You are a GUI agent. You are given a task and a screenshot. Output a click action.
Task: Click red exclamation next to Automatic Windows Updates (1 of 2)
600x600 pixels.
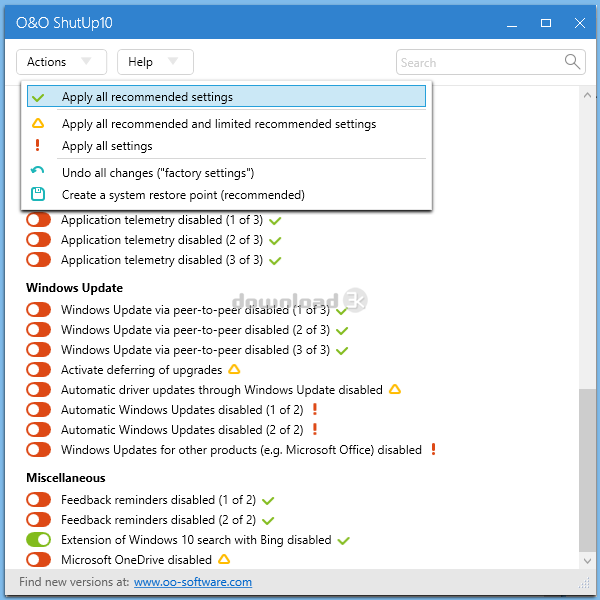314,410
